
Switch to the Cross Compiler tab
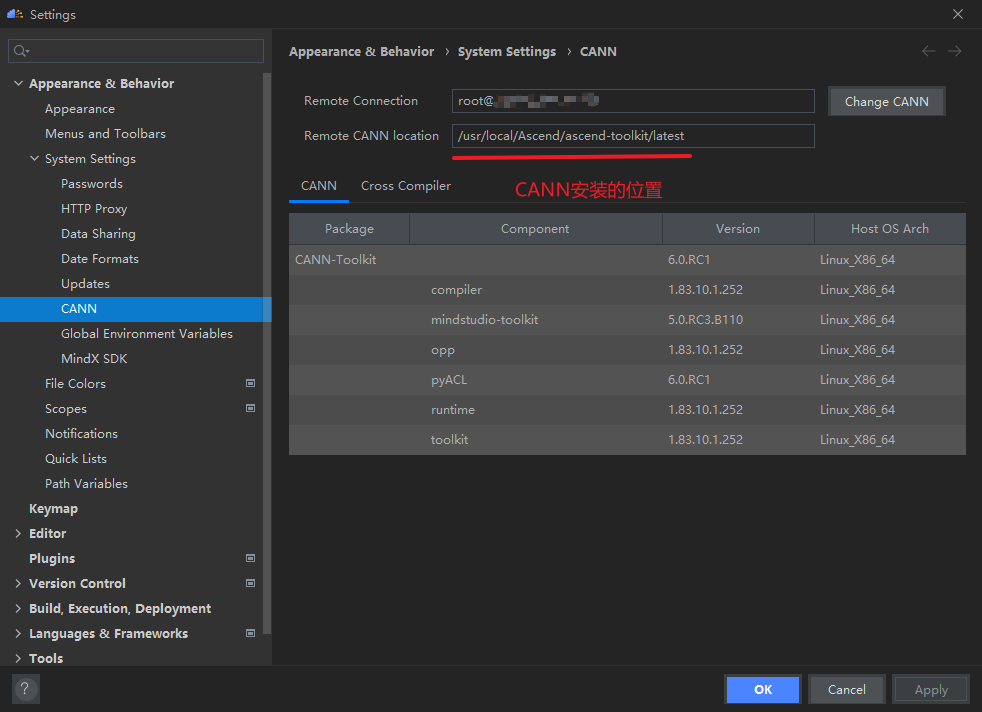pos(406,186)
